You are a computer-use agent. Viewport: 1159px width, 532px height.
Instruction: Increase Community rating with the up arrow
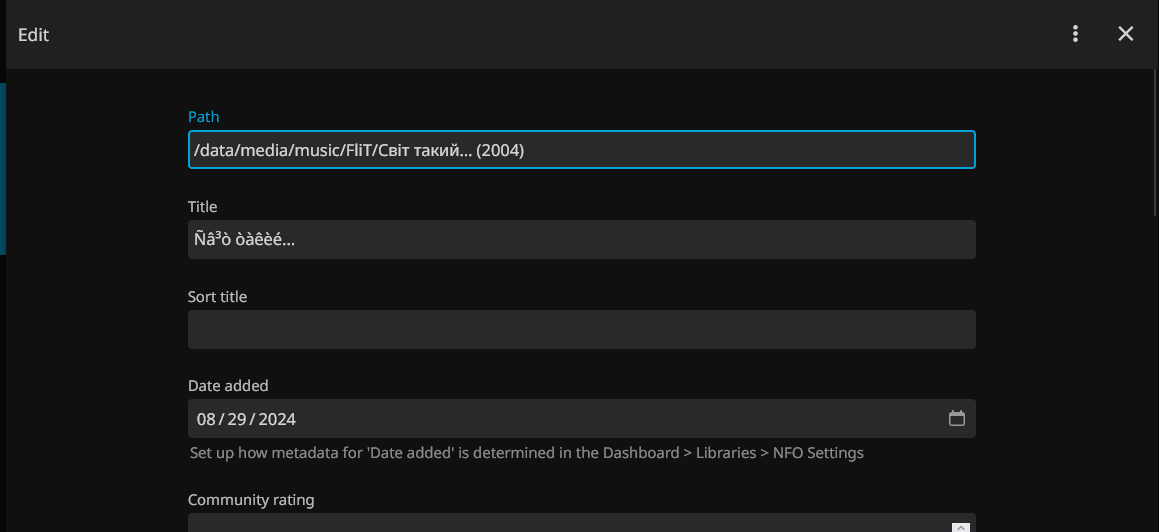click(959, 526)
